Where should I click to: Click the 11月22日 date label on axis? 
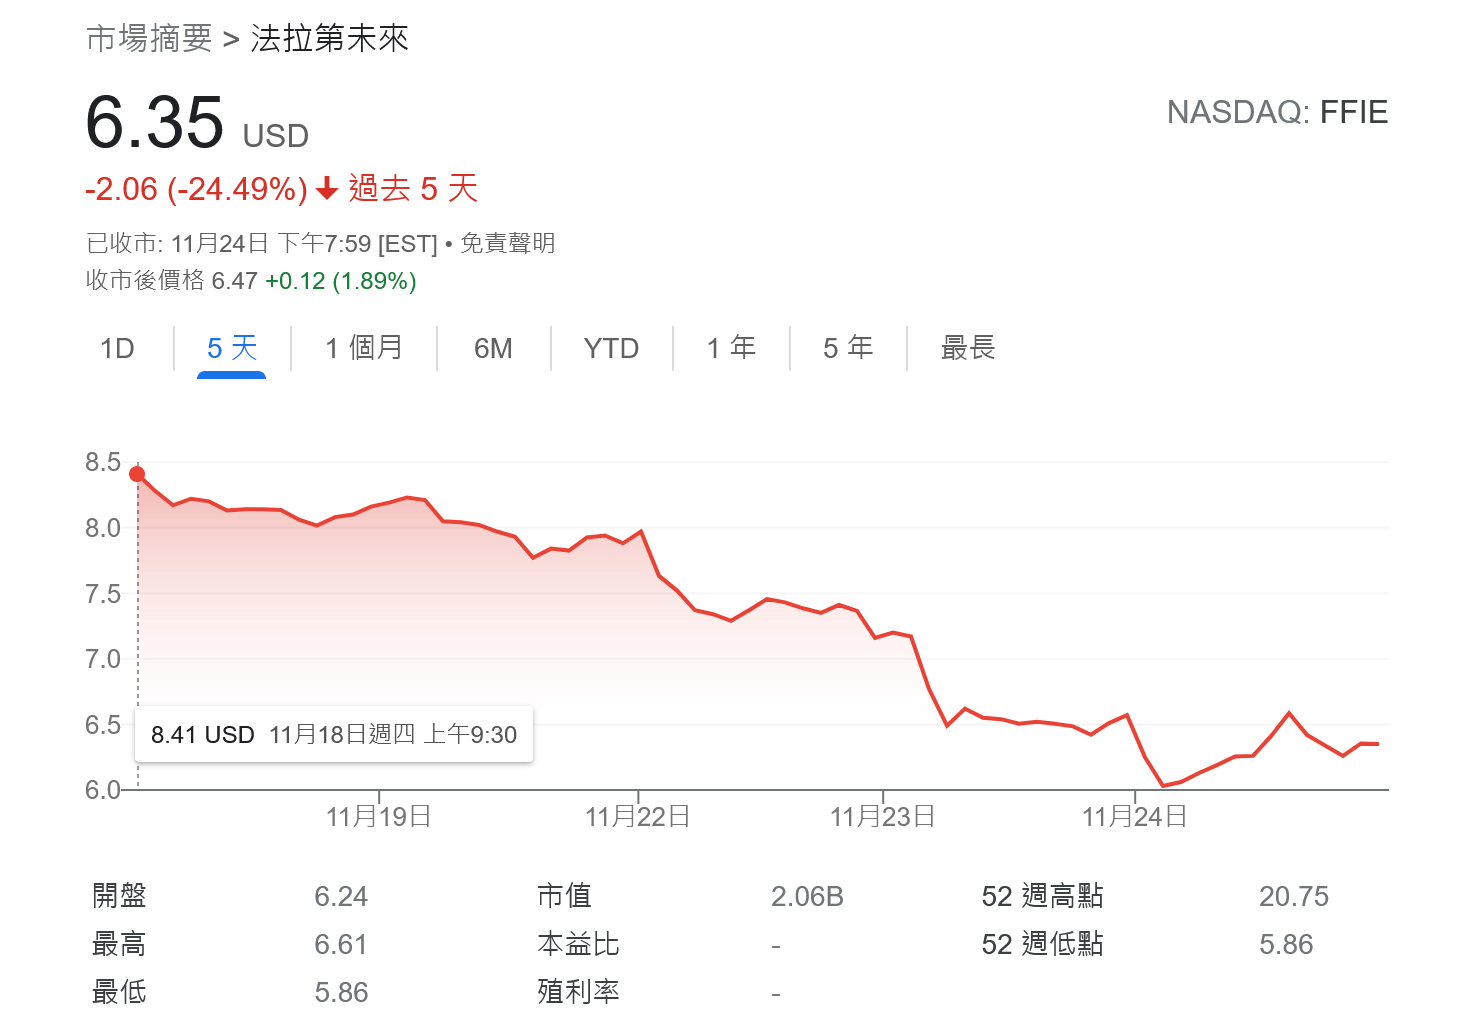(x=637, y=817)
